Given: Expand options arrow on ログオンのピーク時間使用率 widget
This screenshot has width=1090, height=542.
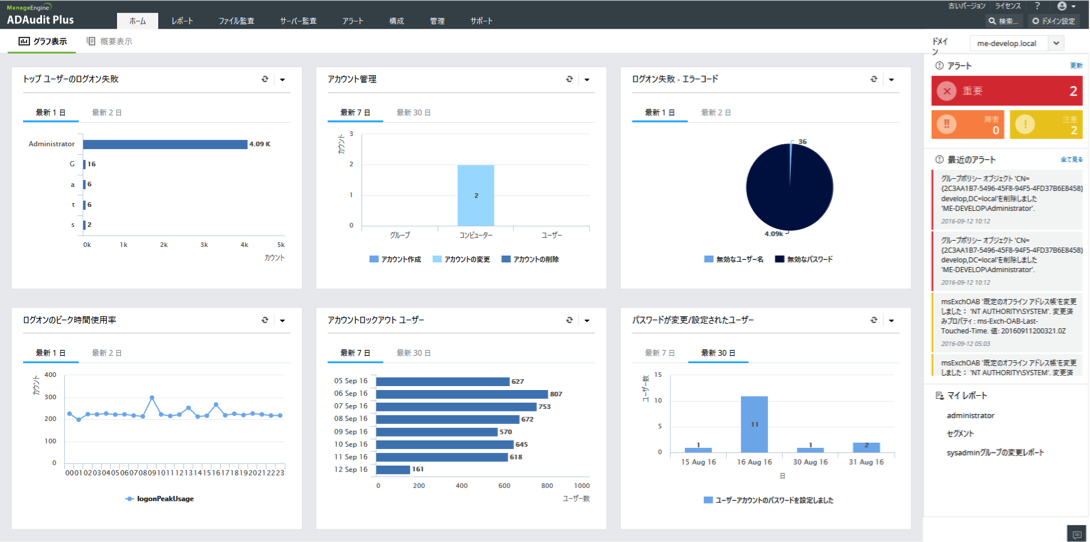Looking at the screenshot, I should [x=283, y=320].
